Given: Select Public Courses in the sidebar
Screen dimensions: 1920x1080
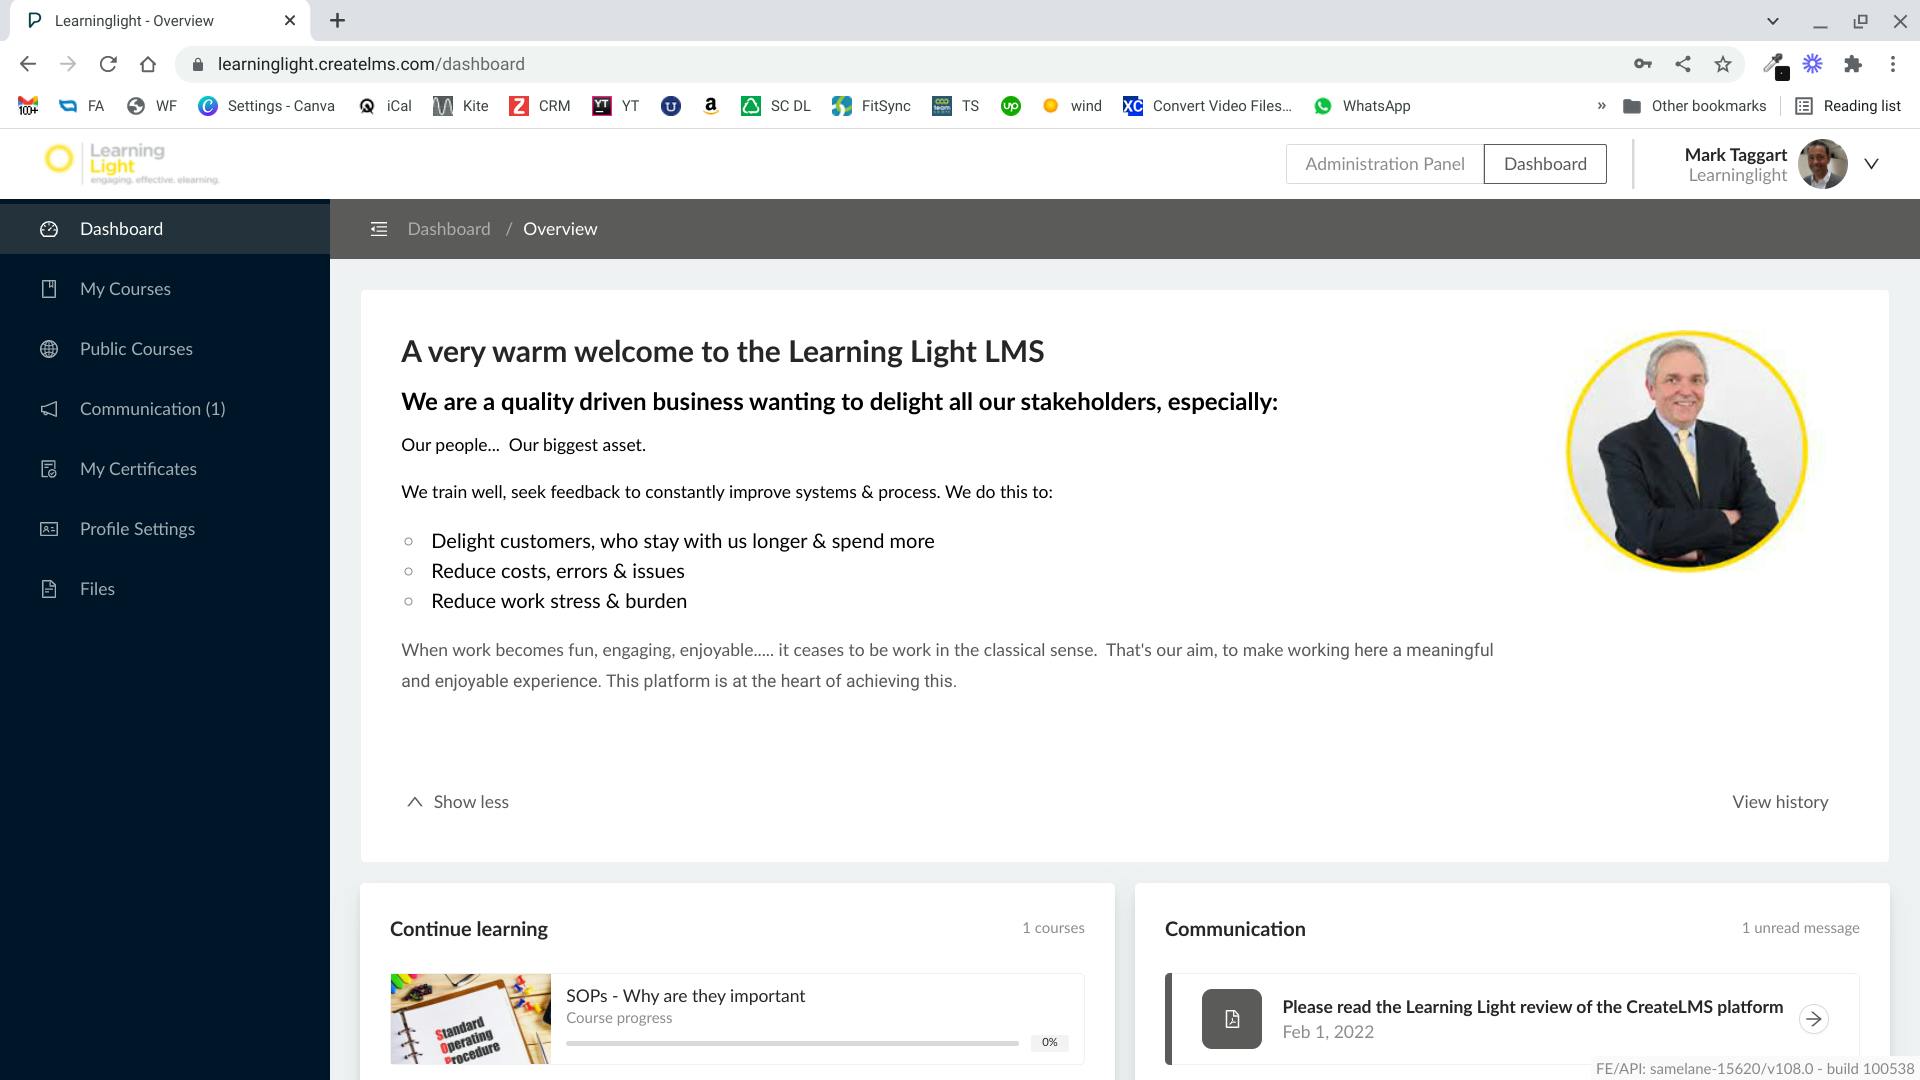Looking at the screenshot, I should [x=136, y=348].
